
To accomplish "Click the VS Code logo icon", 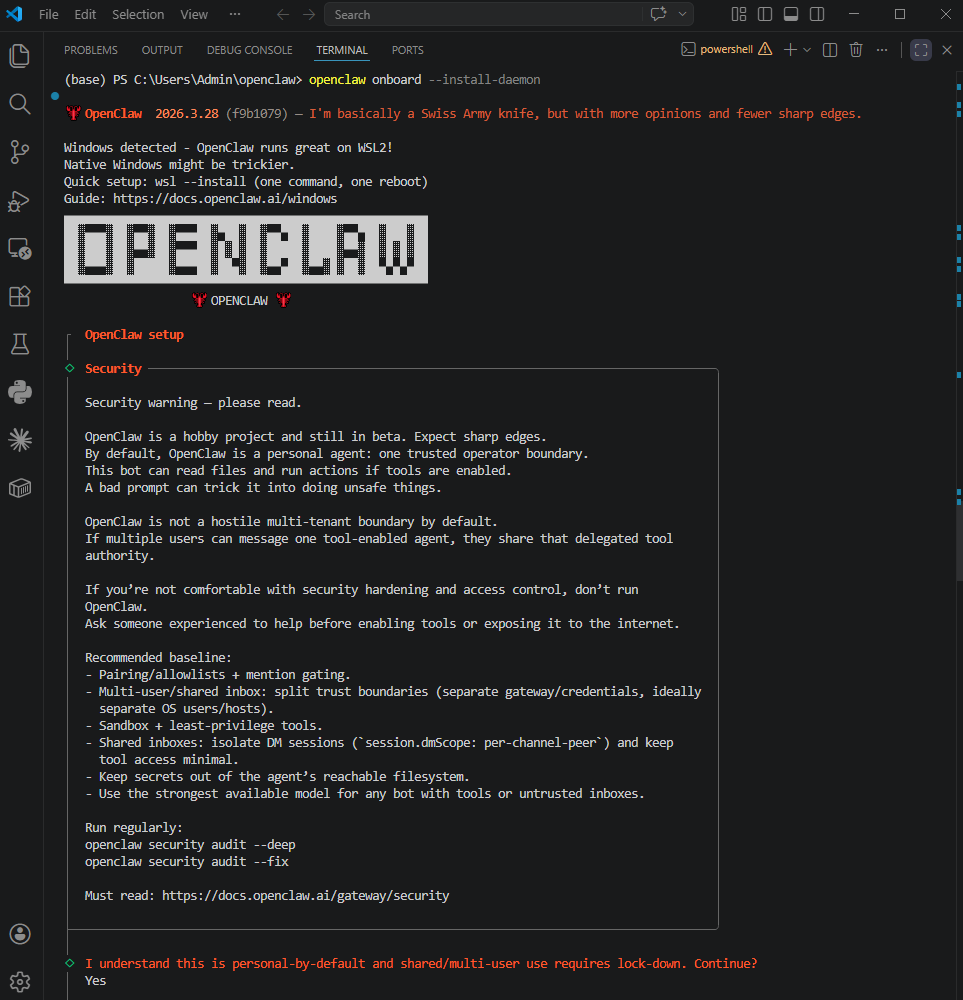I will pos(15,14).
